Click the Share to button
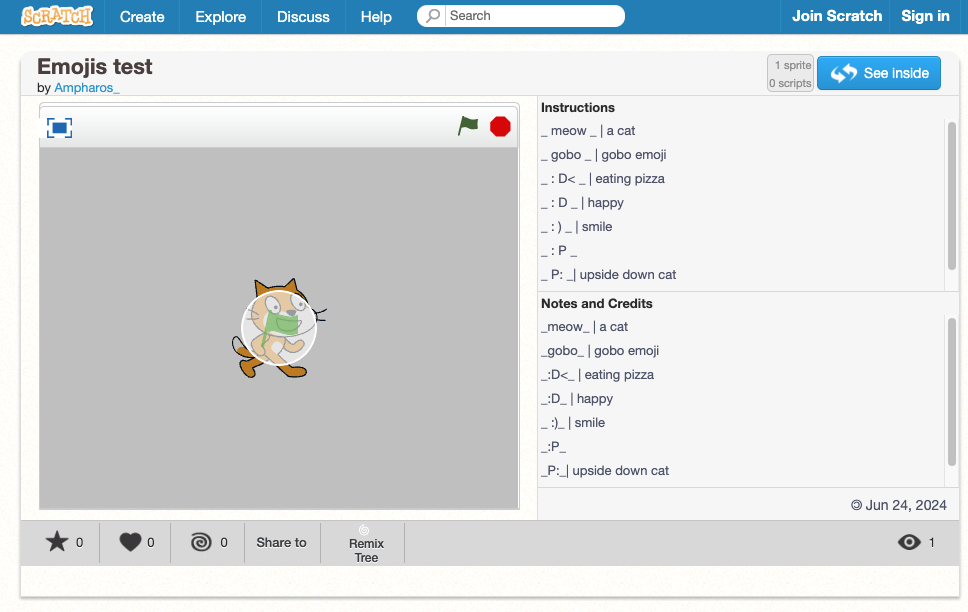Screen dimensions: 968x612 coord(281,542)
